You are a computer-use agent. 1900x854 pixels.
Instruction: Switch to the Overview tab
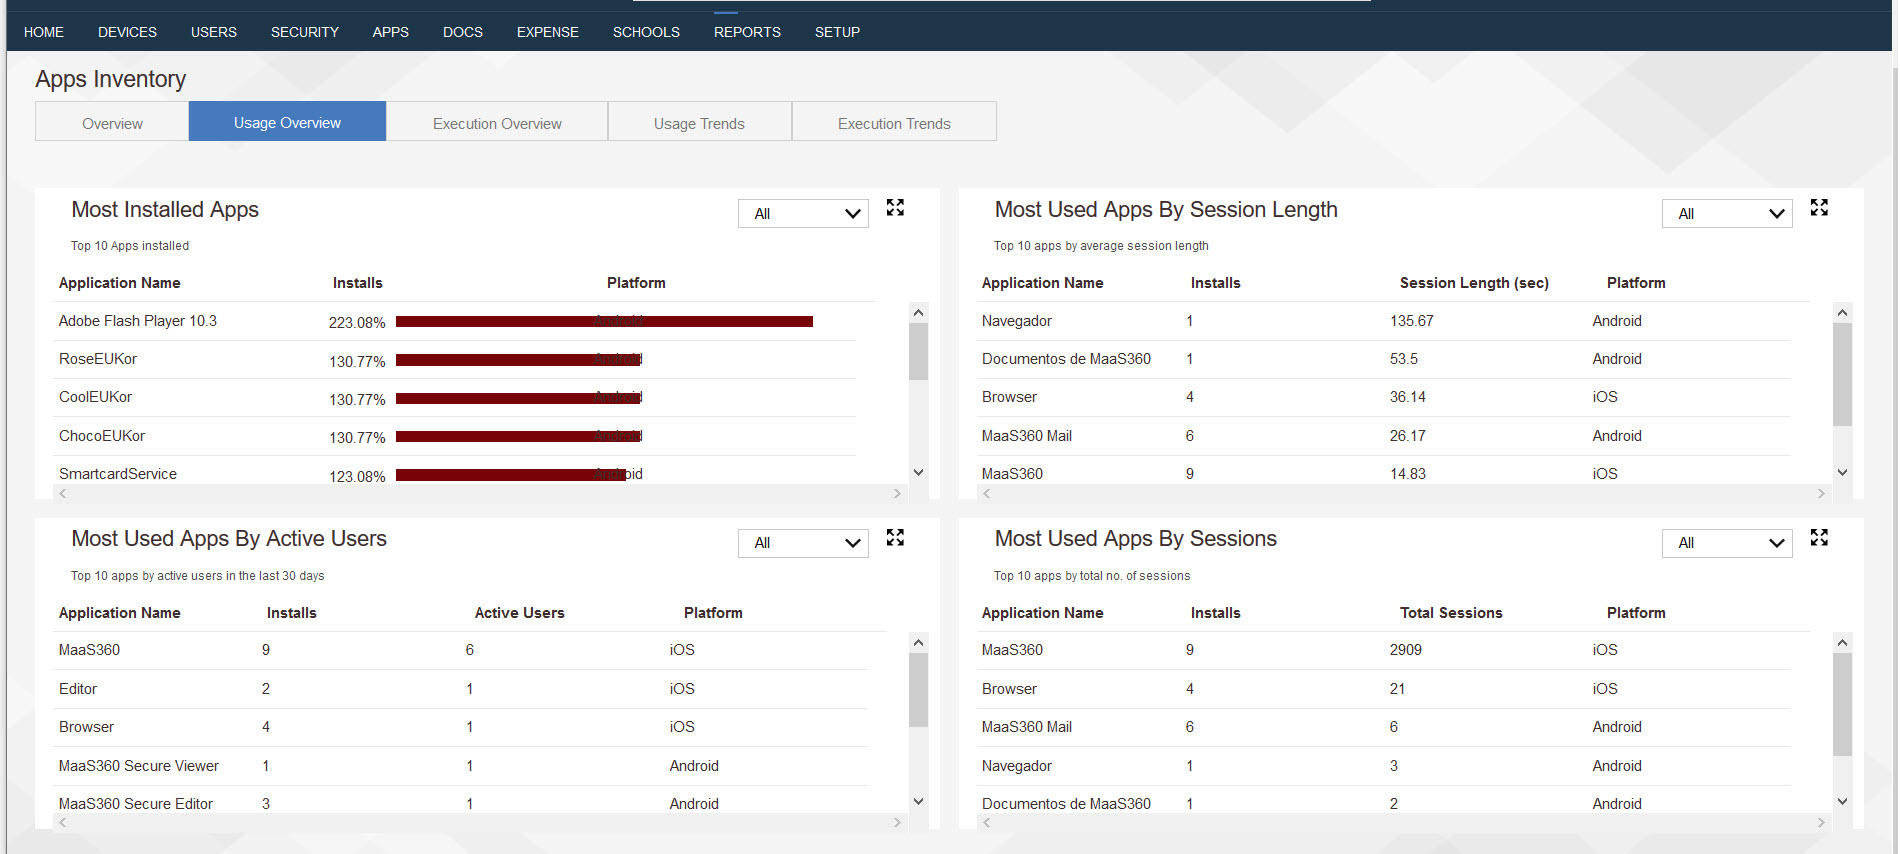tap(112, 123)
